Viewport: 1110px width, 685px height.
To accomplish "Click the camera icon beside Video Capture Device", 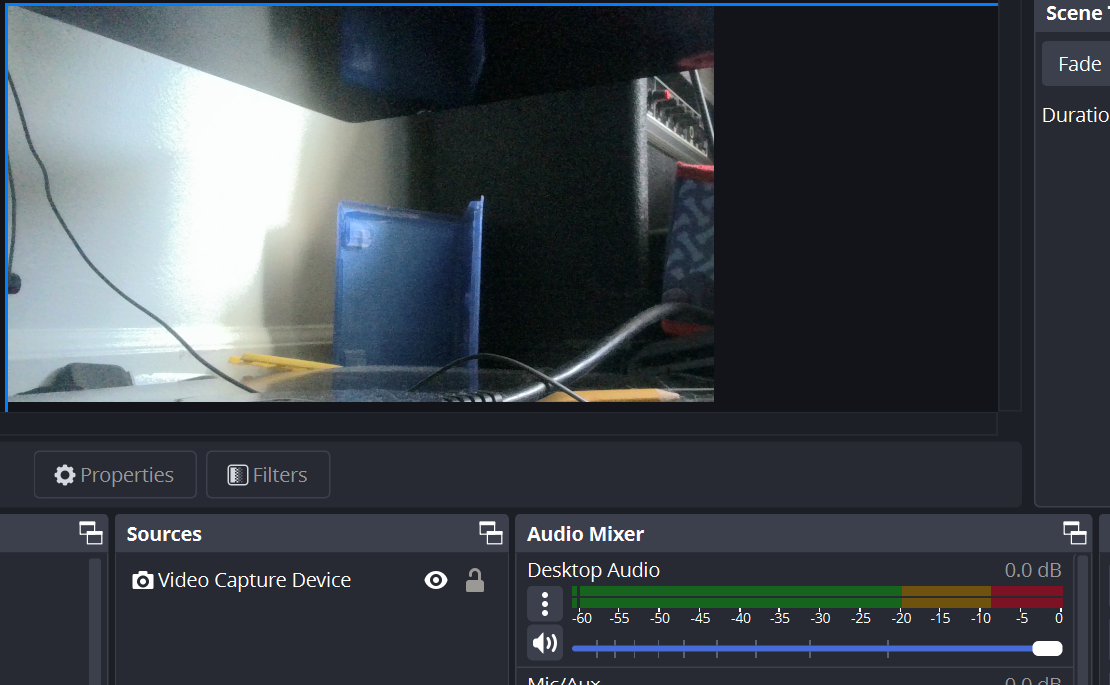I will (143, 581).
